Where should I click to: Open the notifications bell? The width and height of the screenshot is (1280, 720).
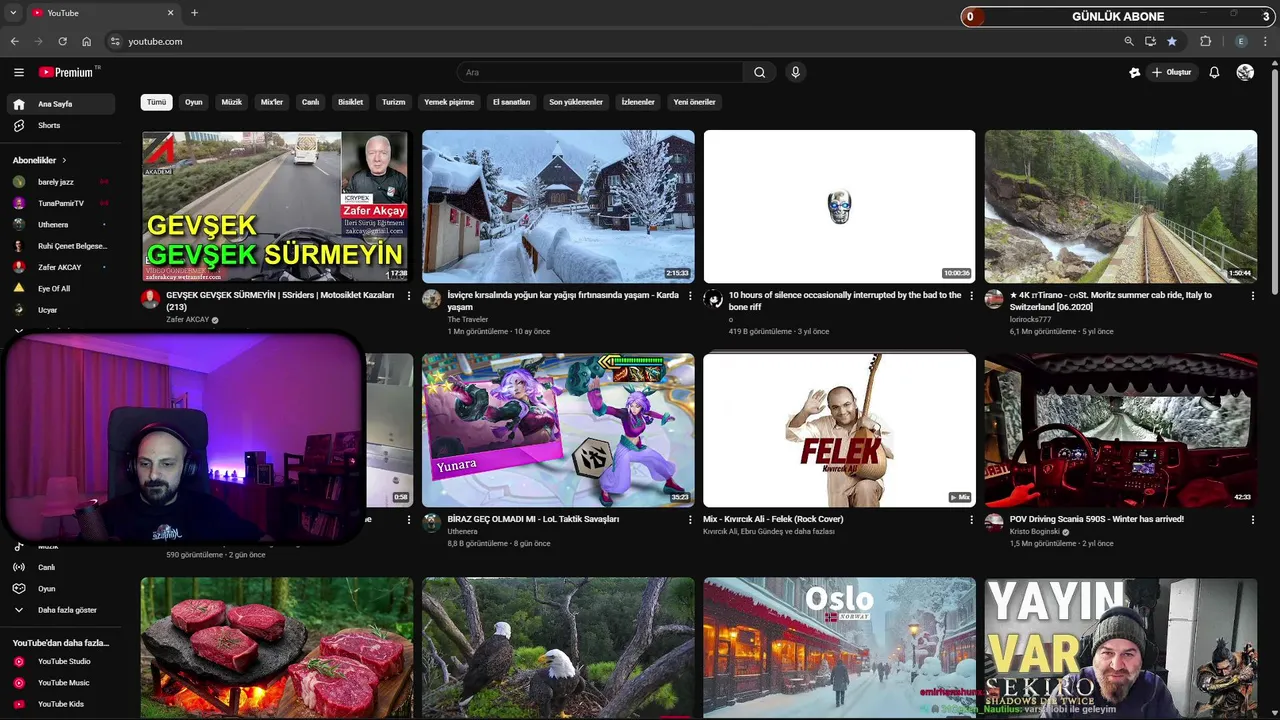[1214, 72]
